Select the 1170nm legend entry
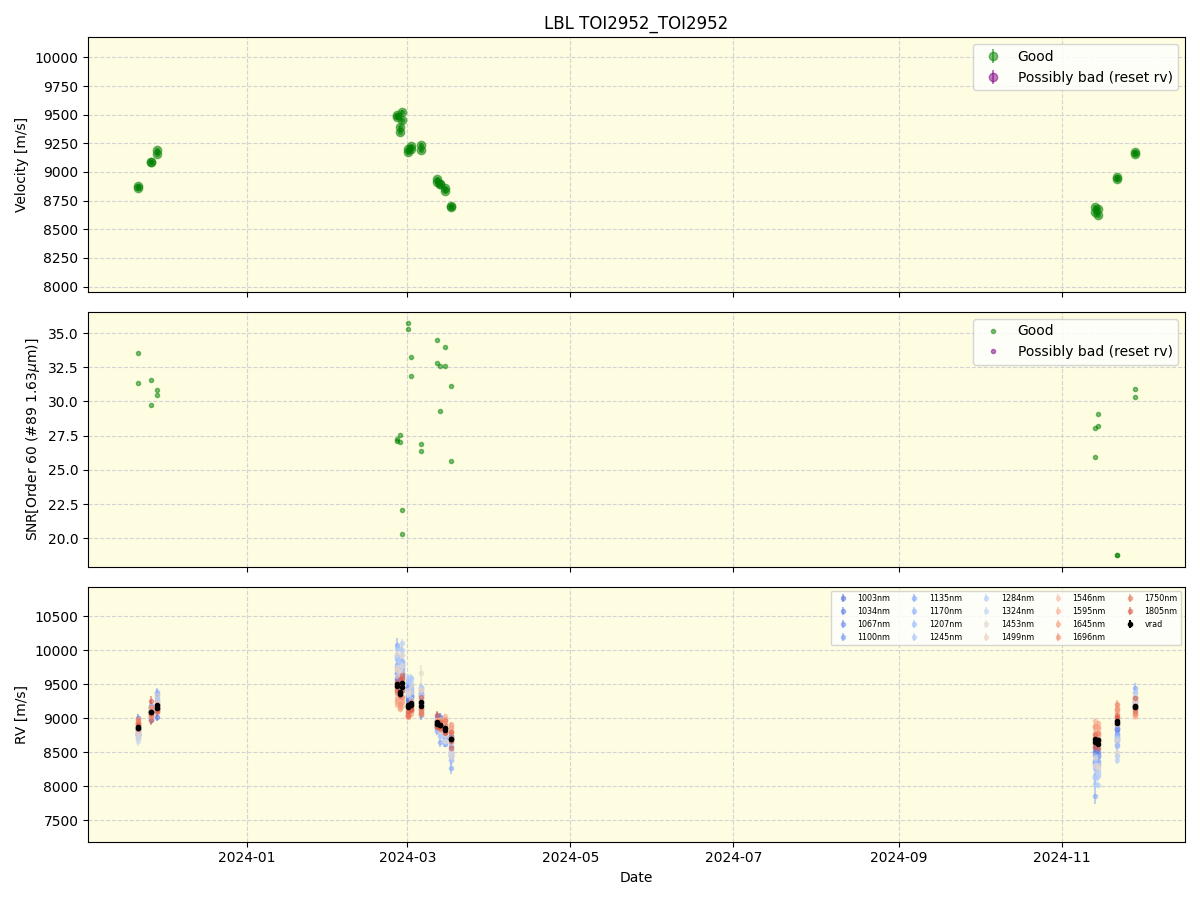Viewport: 1200px width, 900px height. click(935, 611)
